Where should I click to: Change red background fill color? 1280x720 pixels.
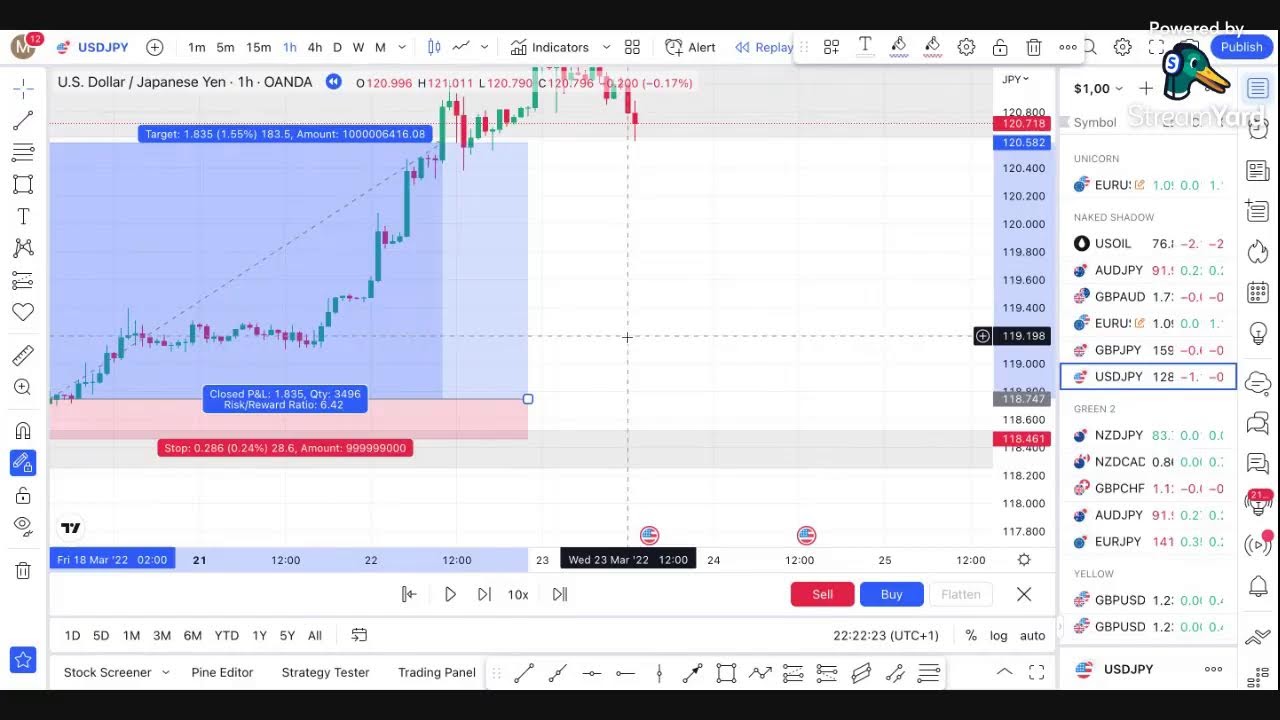(932, 46)
